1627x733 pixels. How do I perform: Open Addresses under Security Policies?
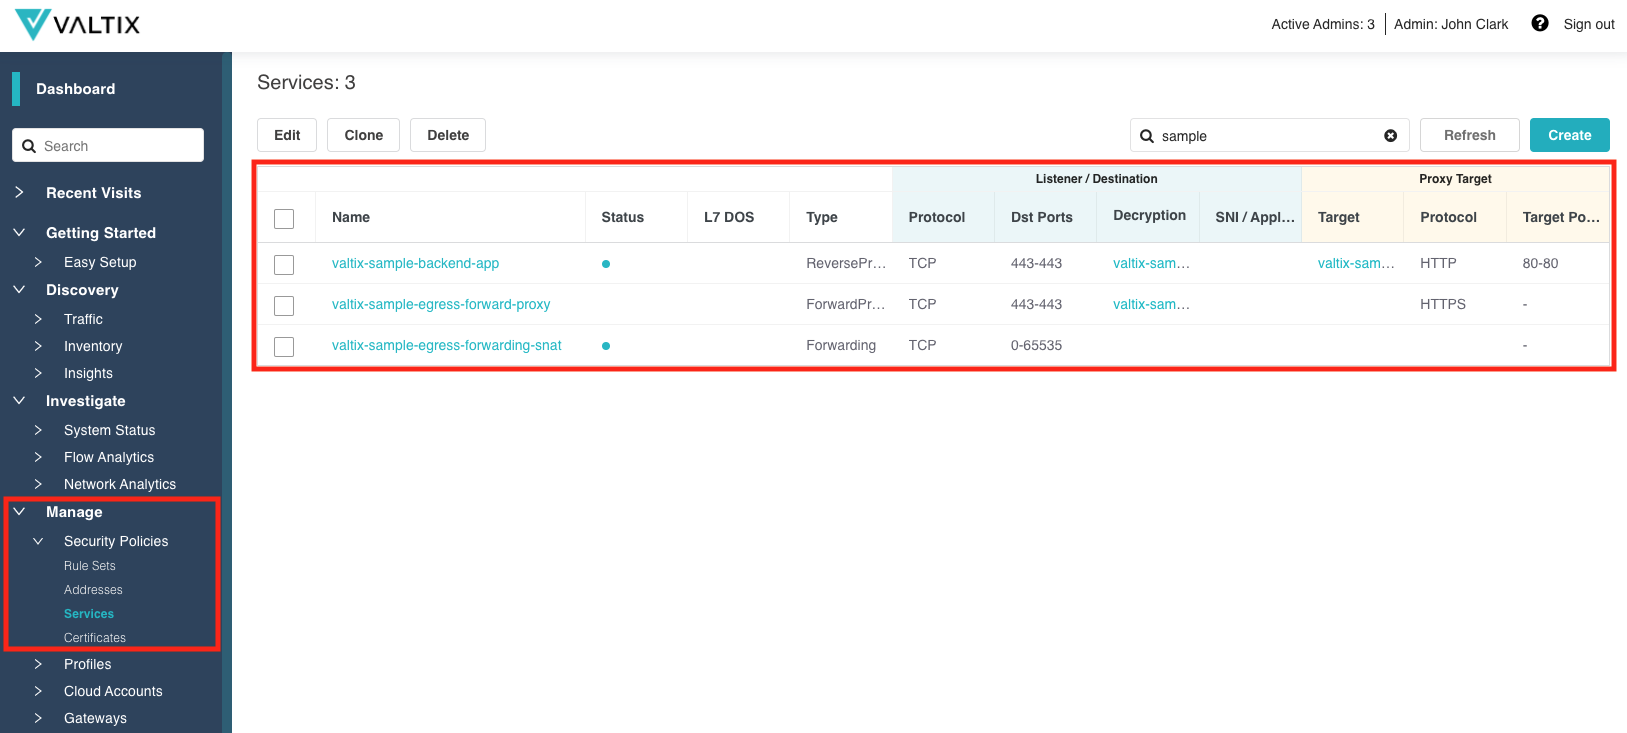coord(93,590)
